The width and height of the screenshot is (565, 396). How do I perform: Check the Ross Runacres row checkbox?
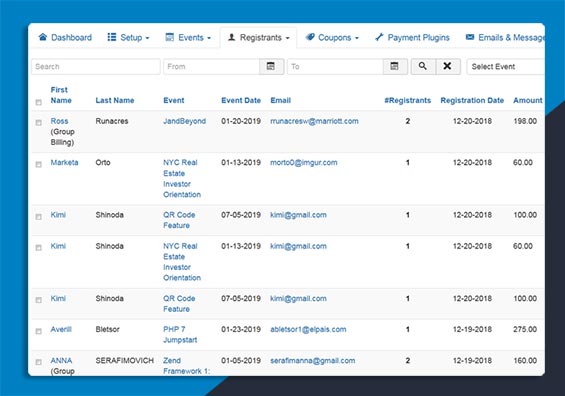[39, 123]
